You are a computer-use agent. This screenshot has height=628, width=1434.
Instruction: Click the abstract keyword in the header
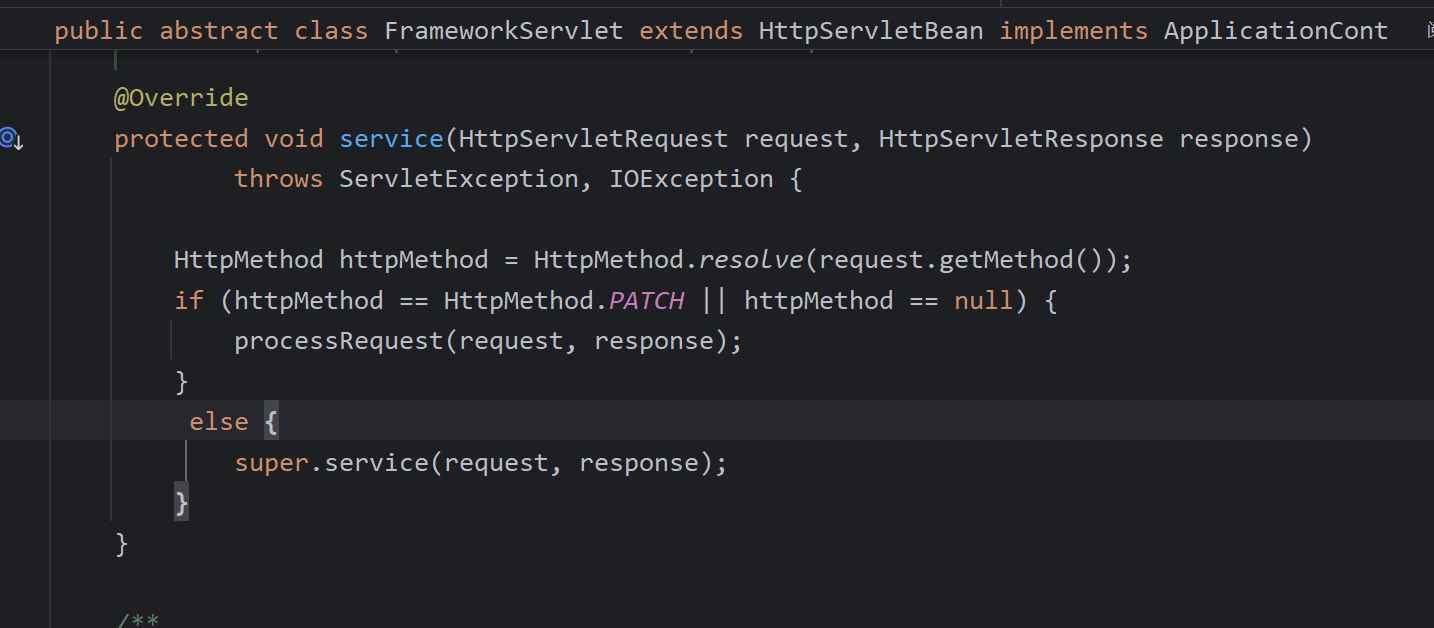(x=219, y=31)
